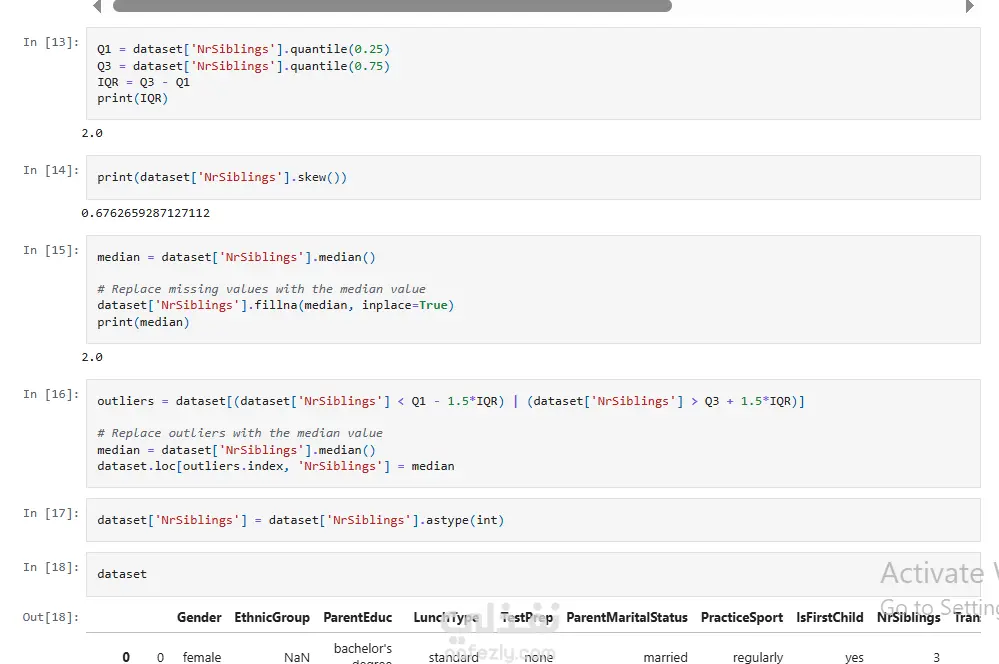Click the LunchType column header

446,617
